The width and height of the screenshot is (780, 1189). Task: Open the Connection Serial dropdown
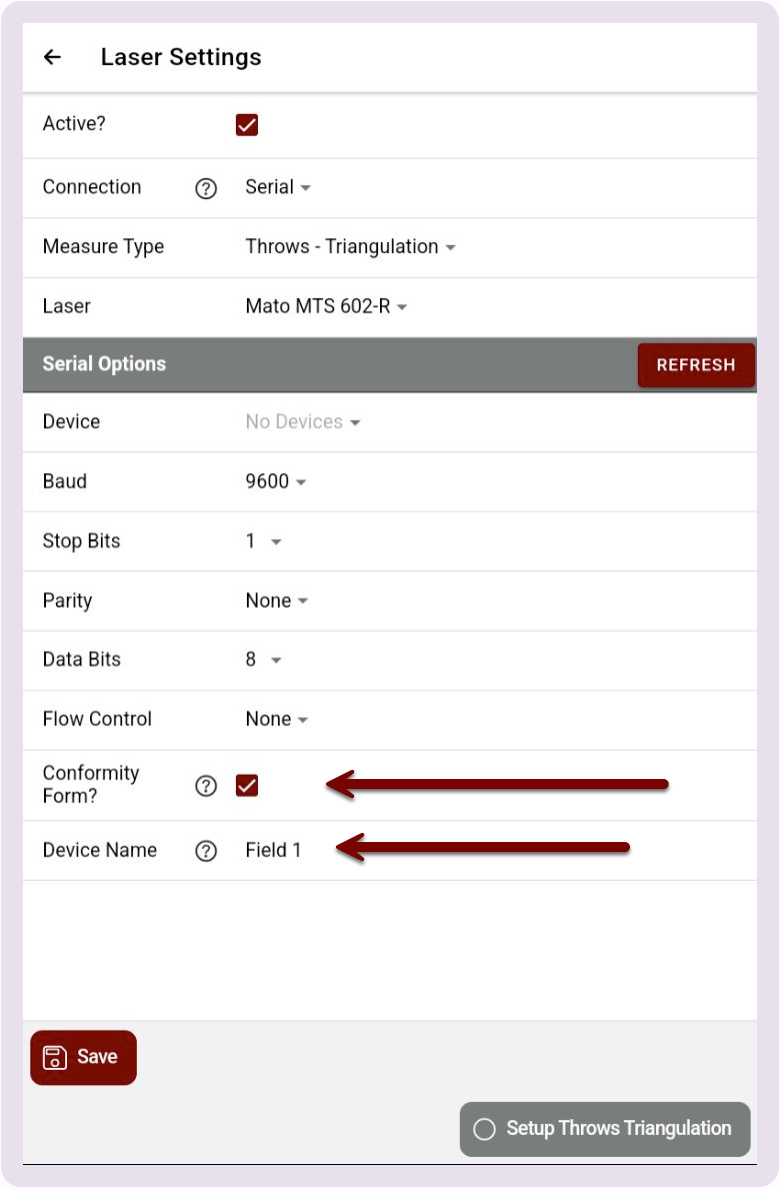pyautogui.click(x=278, y=187)
